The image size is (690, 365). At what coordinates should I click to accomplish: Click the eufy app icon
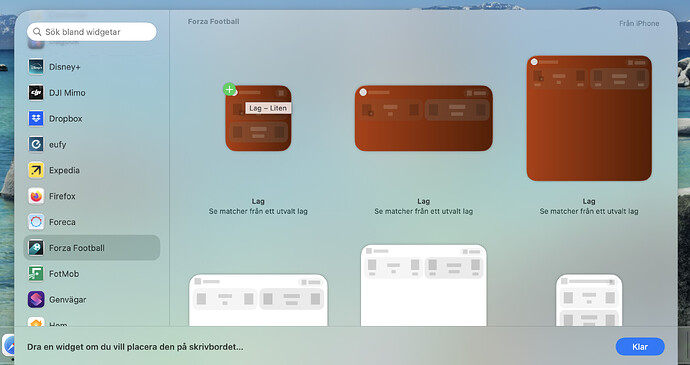36,144
